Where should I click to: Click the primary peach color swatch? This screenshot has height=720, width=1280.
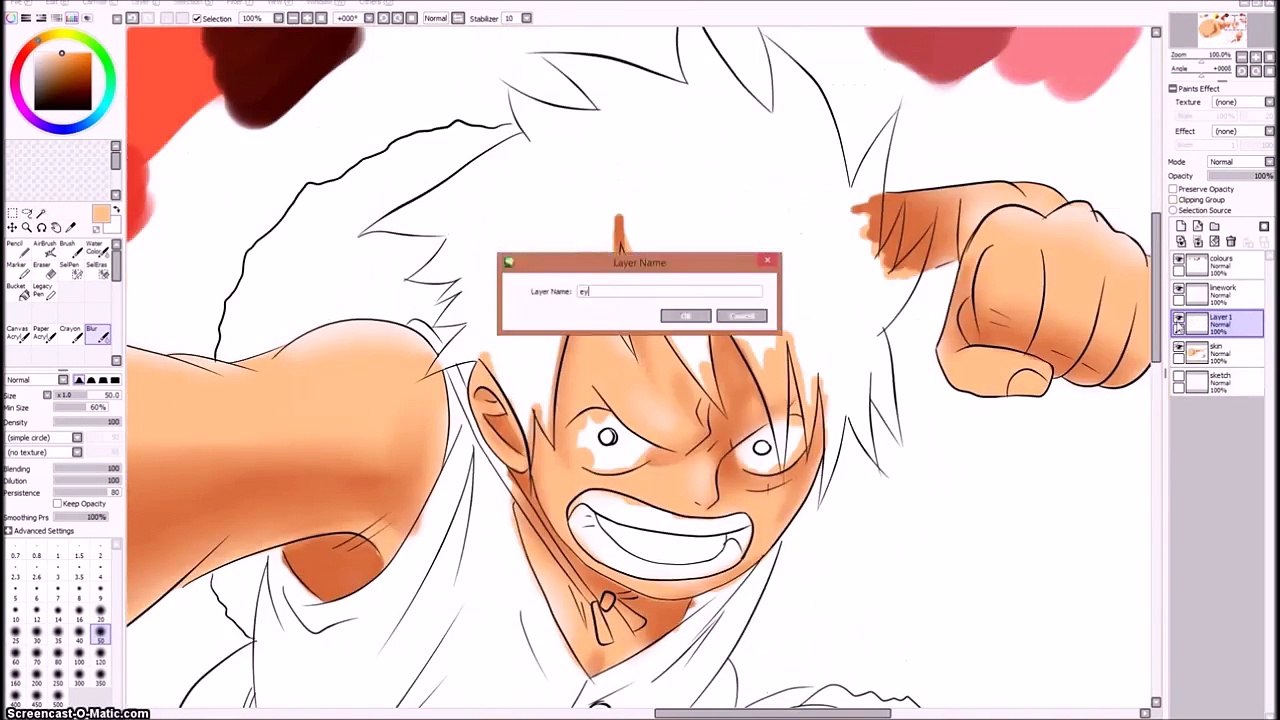point(101,214)
